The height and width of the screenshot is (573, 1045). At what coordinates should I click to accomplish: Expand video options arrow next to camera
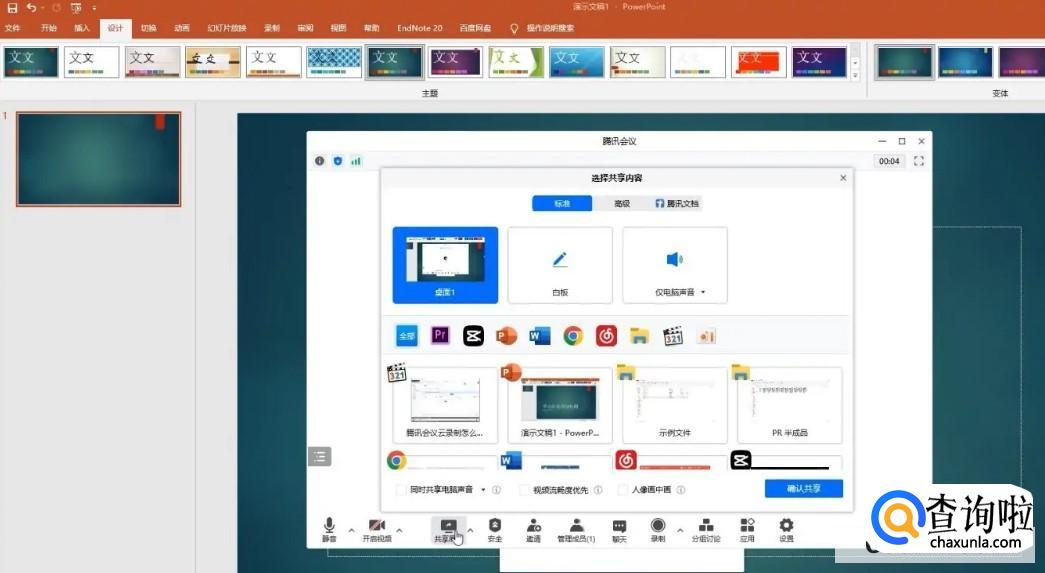pyautogui.click(x=399, y=530)
